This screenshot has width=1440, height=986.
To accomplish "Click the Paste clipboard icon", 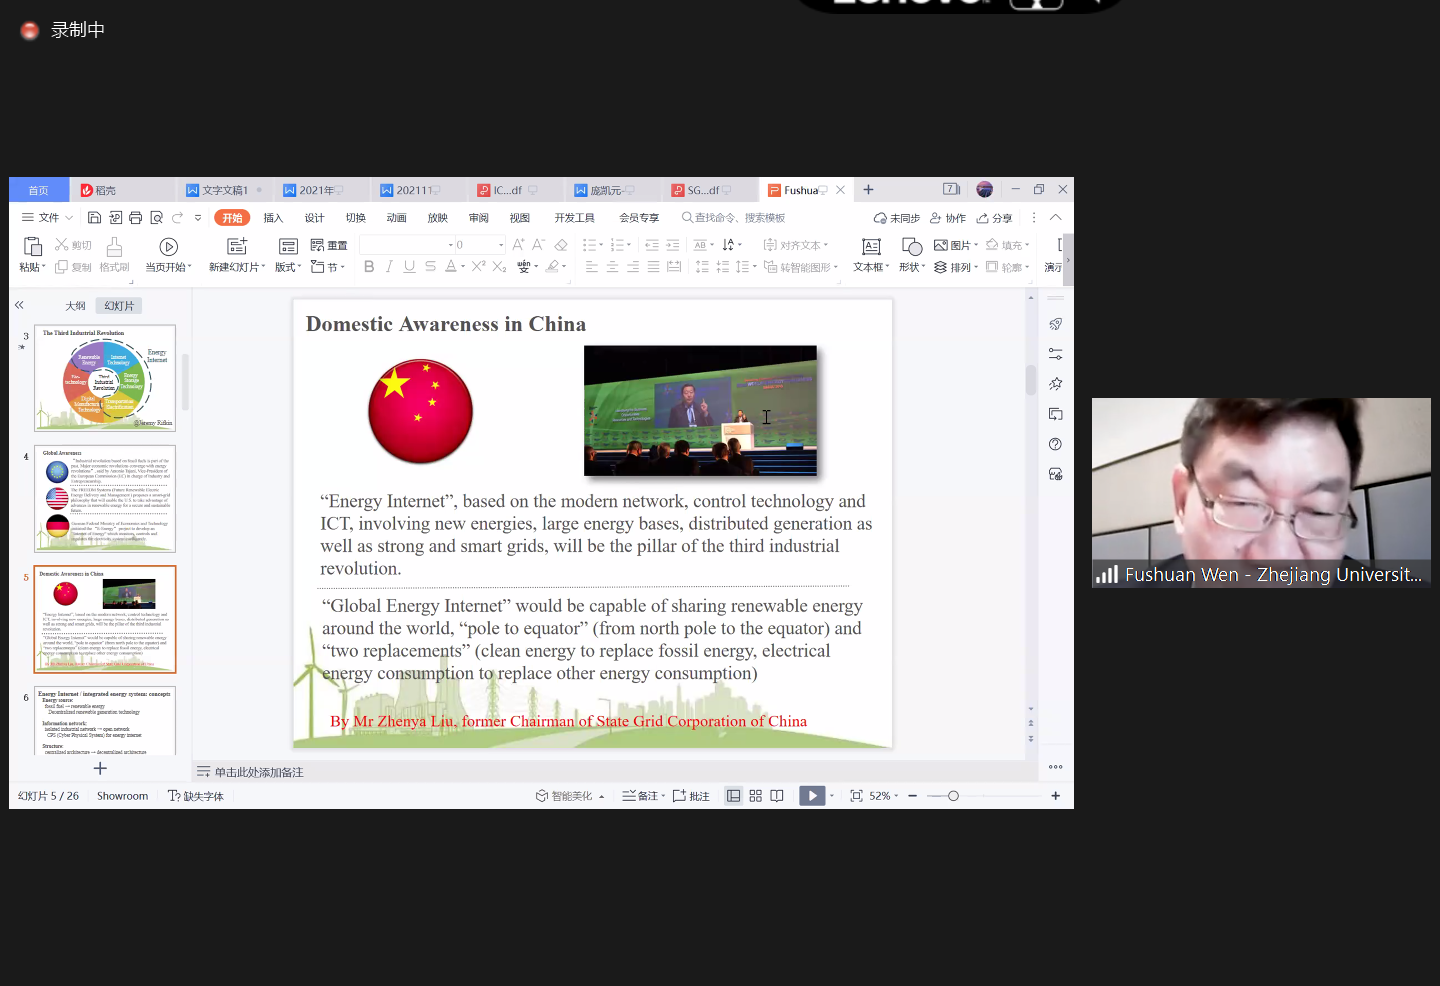I will click(32, 246).
